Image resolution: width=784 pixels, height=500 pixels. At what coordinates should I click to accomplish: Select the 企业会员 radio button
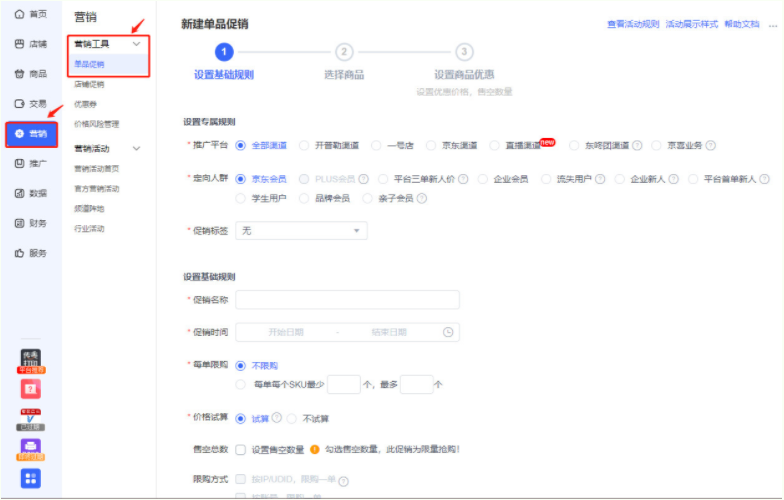(x=482, y=179)
